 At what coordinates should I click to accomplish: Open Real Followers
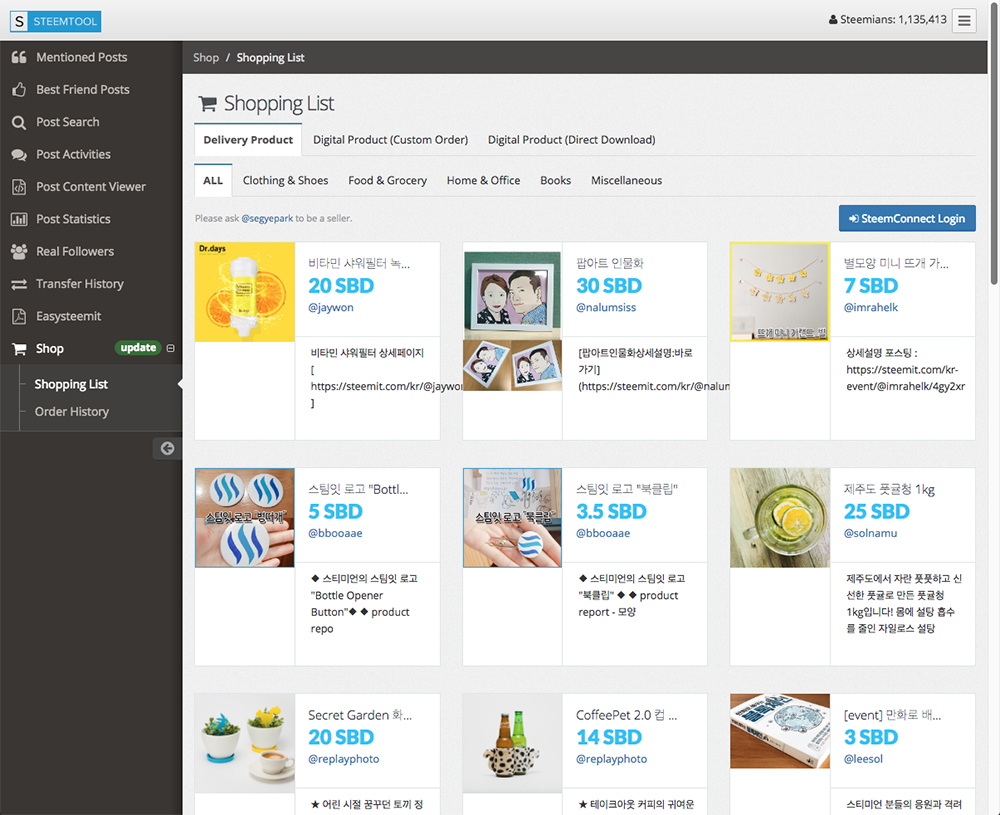pos(75,252)
